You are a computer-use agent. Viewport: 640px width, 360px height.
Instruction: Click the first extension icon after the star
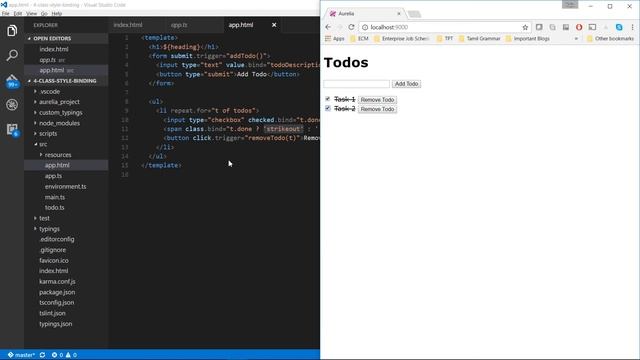[539, 27]
